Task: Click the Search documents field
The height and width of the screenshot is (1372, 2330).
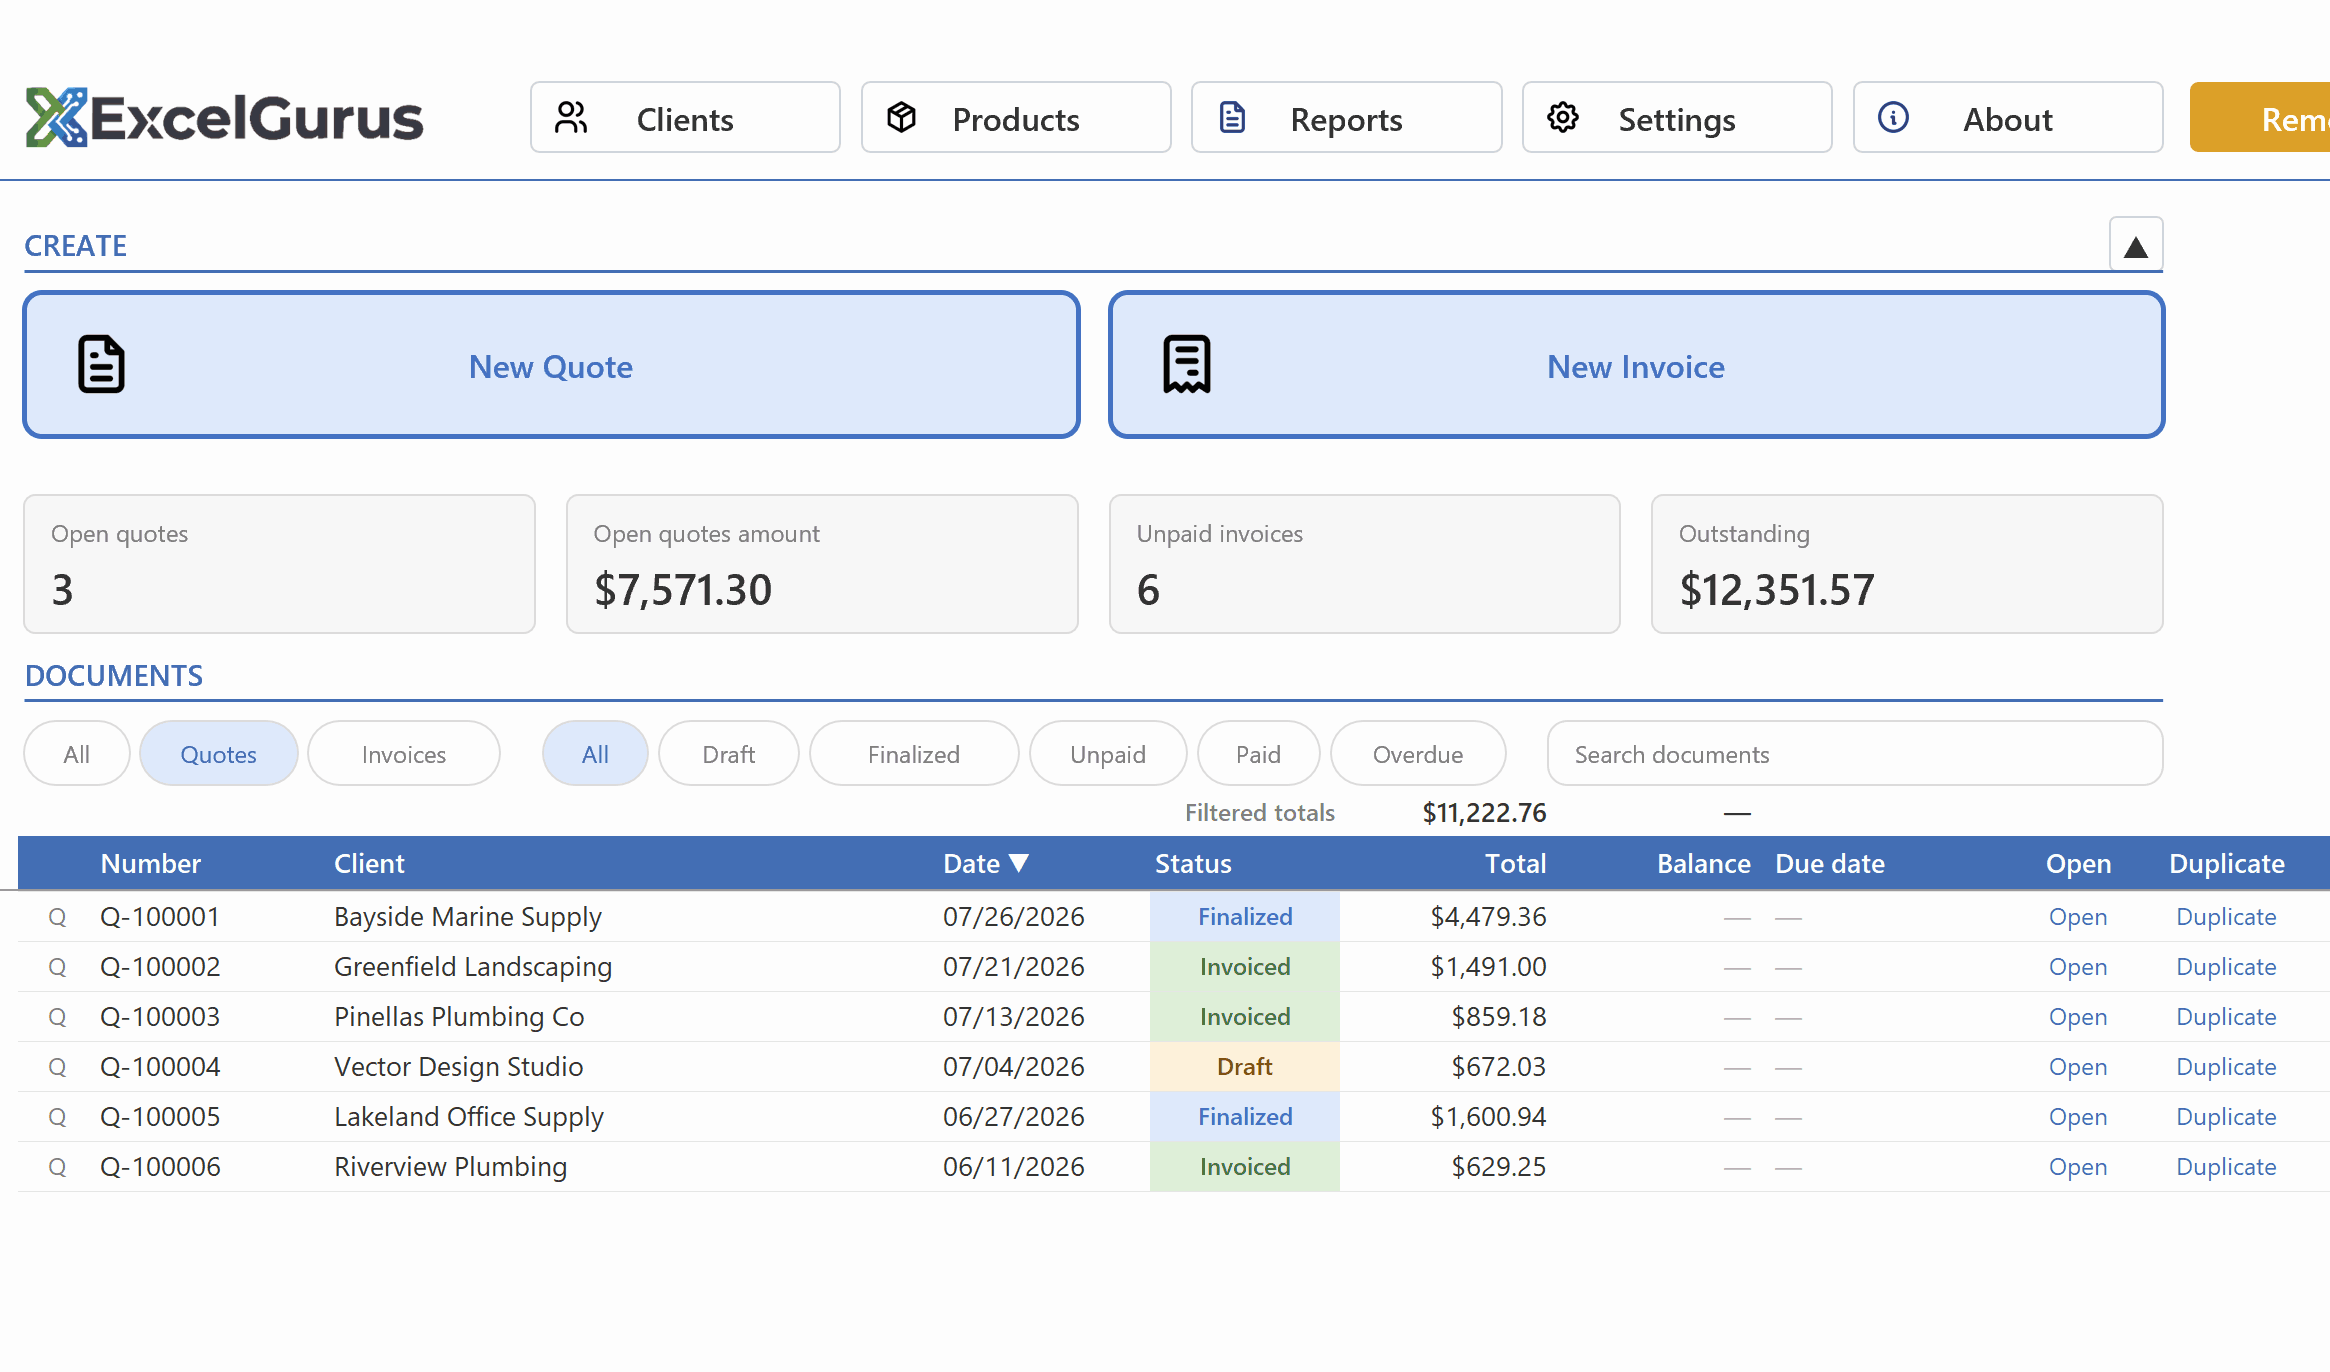Action: tap(1855, 754)
